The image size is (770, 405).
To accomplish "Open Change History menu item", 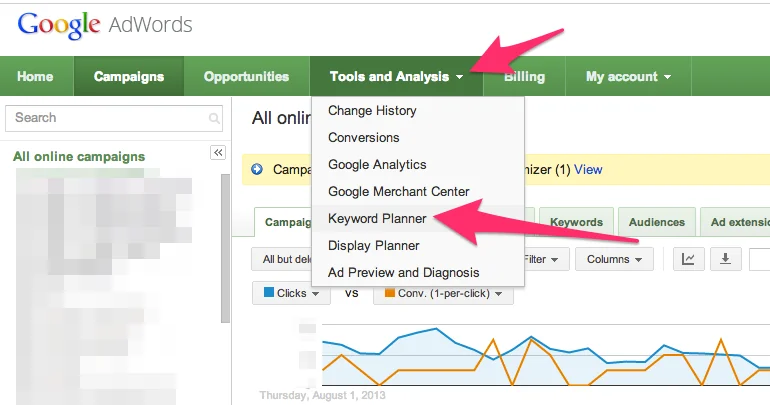I will (372, 110).
